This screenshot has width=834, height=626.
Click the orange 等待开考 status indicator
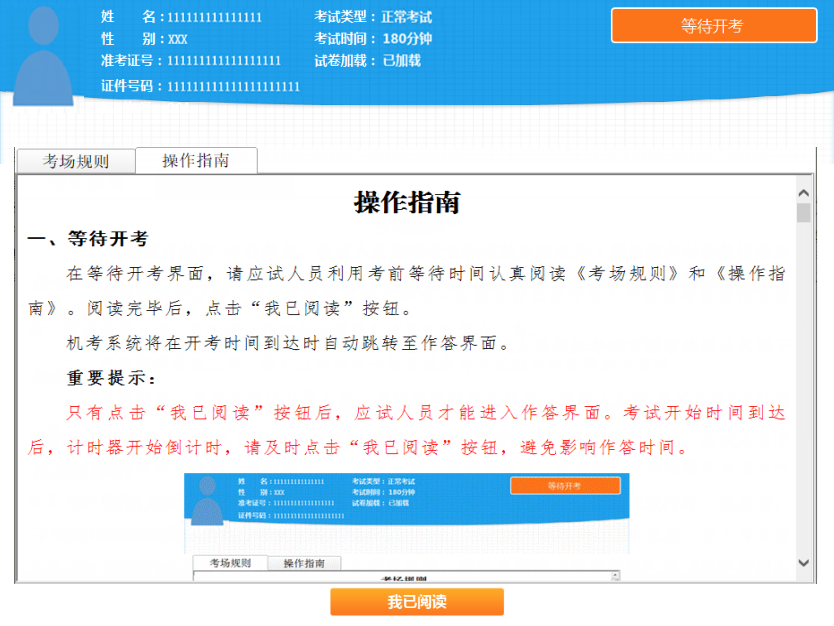[x=713, y=25]
